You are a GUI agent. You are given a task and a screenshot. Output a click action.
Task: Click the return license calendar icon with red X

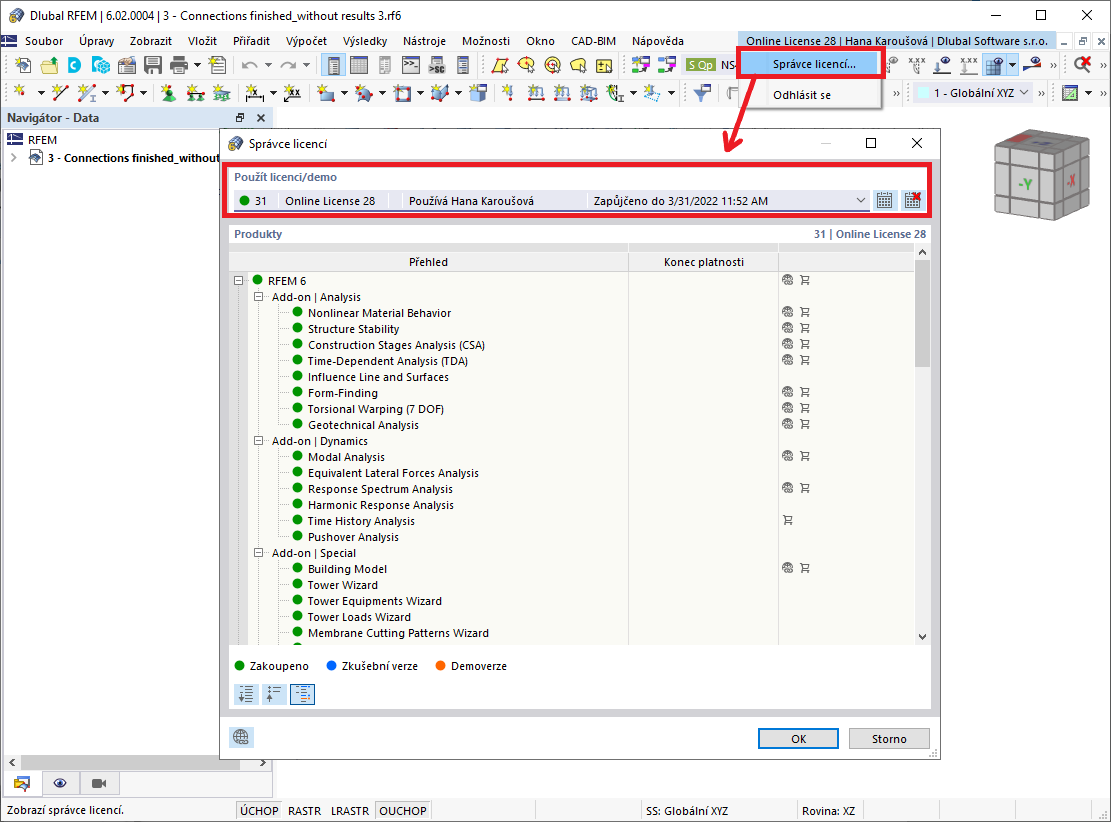(x=913, y=201)
